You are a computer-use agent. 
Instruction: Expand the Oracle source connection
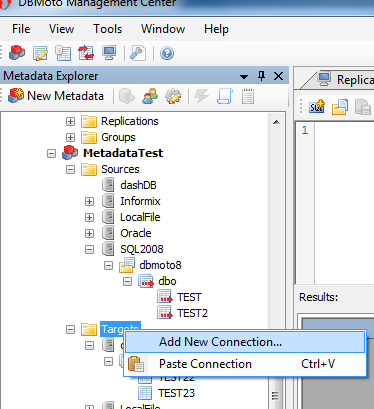89,233
